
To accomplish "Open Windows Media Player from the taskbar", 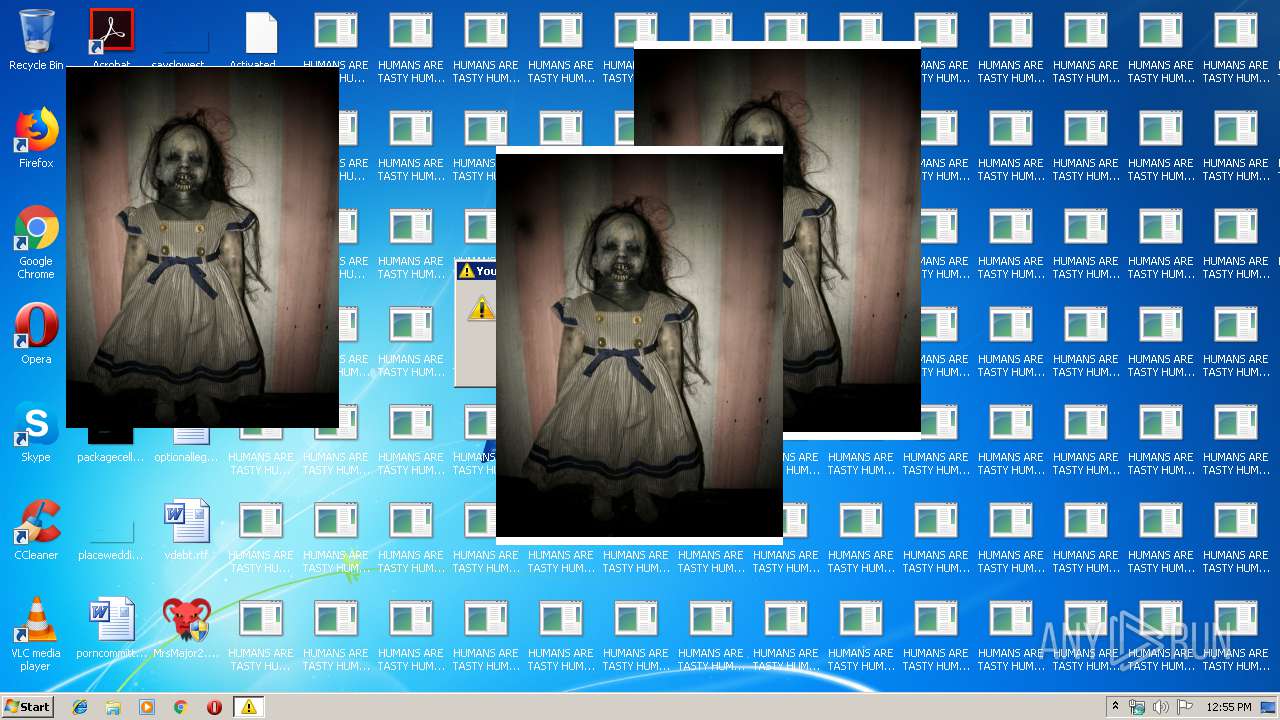I will point(147,707).
